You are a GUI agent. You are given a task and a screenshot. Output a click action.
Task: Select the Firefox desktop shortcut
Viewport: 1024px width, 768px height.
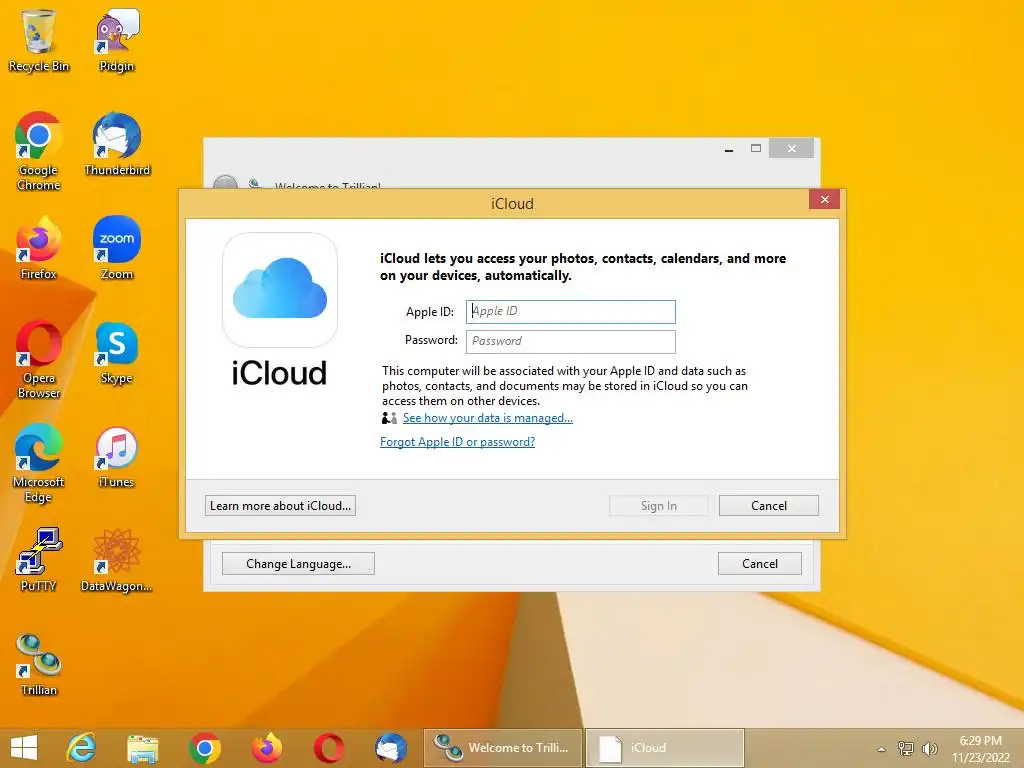(39, 248)
